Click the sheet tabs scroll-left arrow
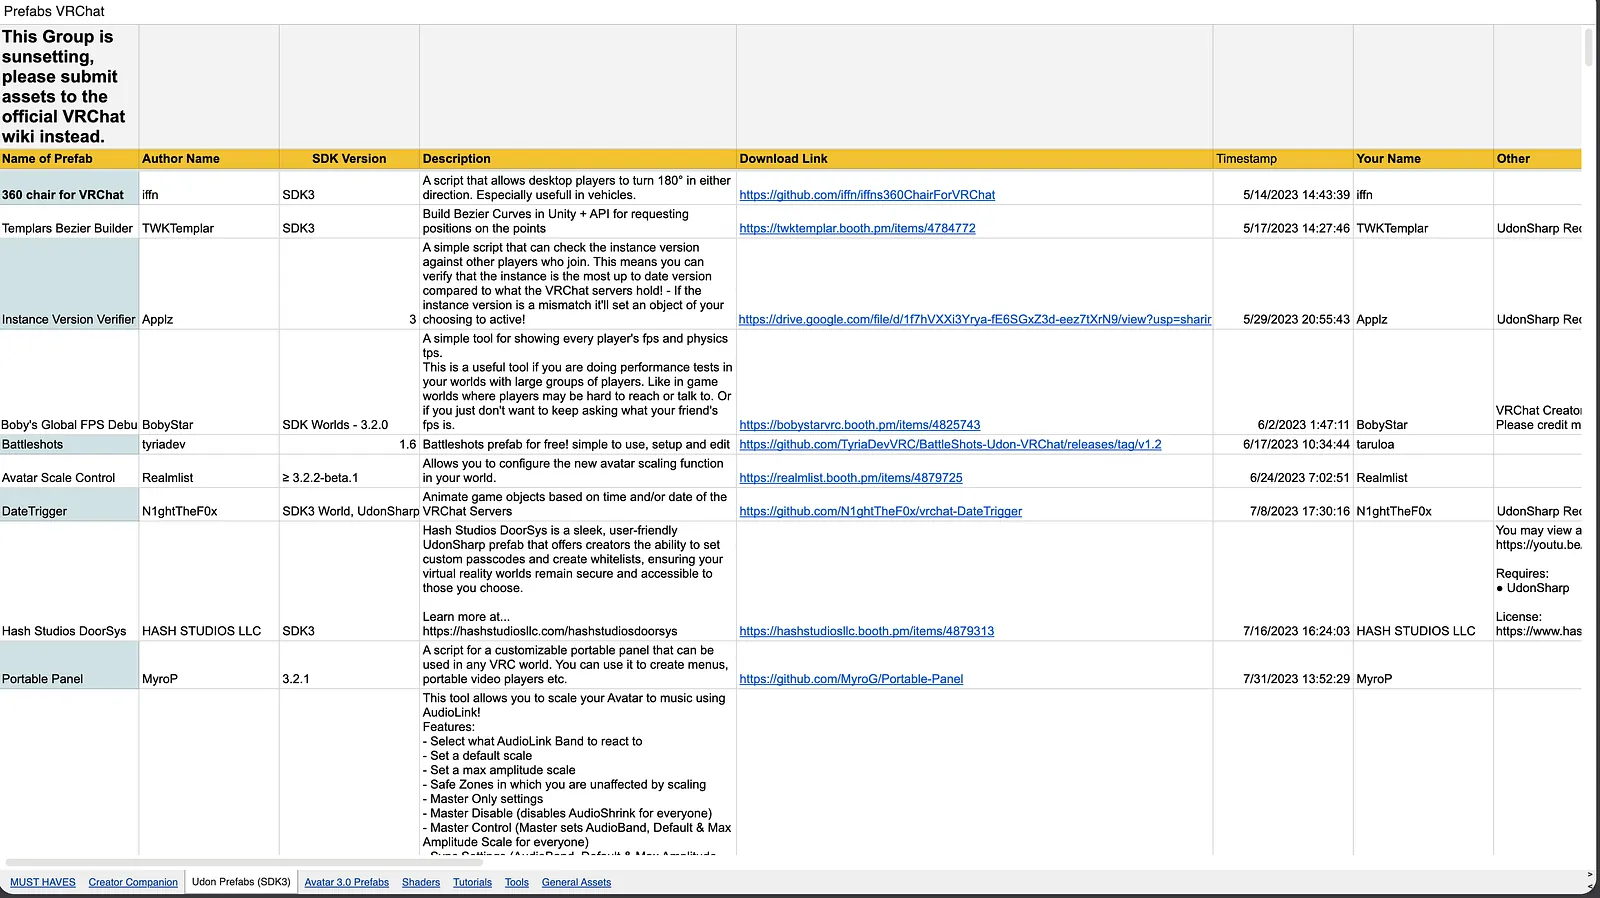This screenshot has width=1600, height=898. (x=1590, y=886)
